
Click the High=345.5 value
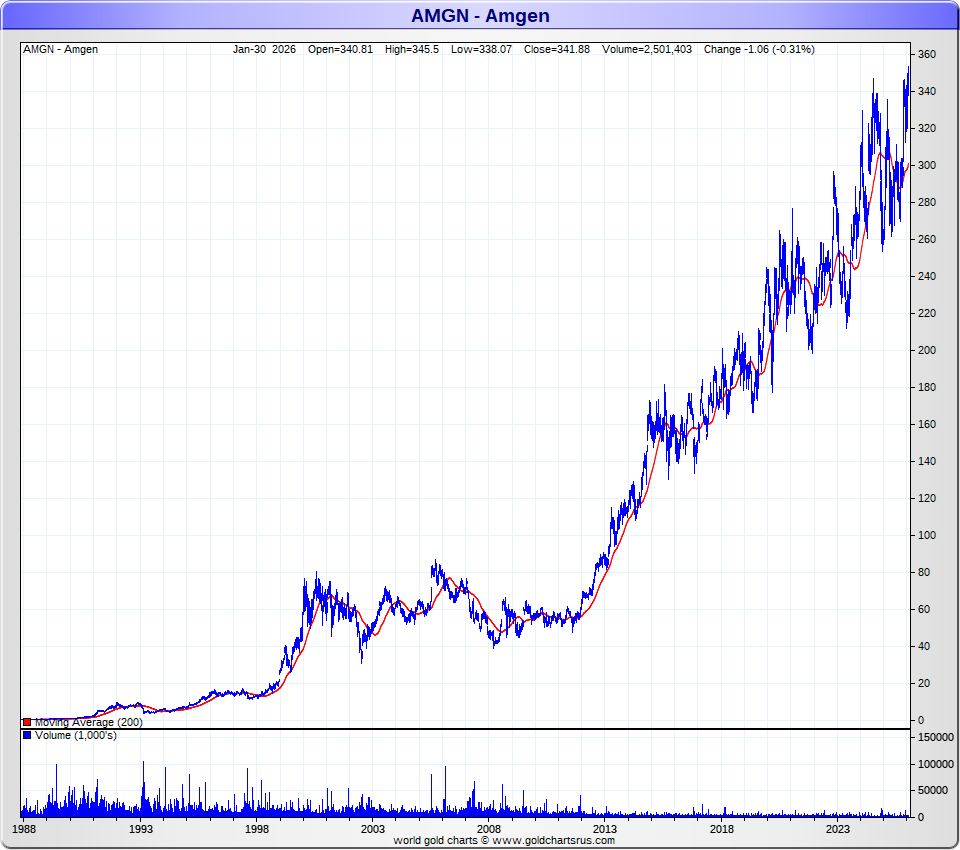coord(411,49)
